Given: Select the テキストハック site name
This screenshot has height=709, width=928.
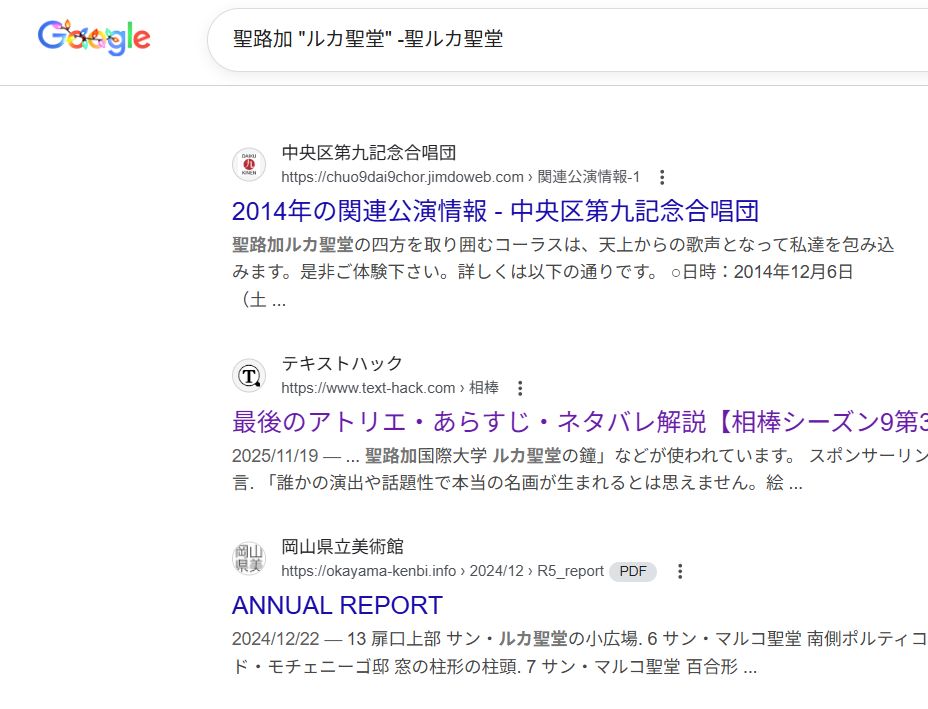Looking at the screenshot, I should 342,364.
